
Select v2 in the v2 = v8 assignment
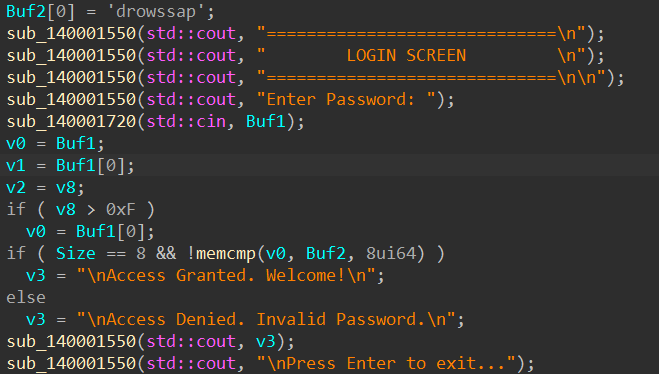point(16,187)
